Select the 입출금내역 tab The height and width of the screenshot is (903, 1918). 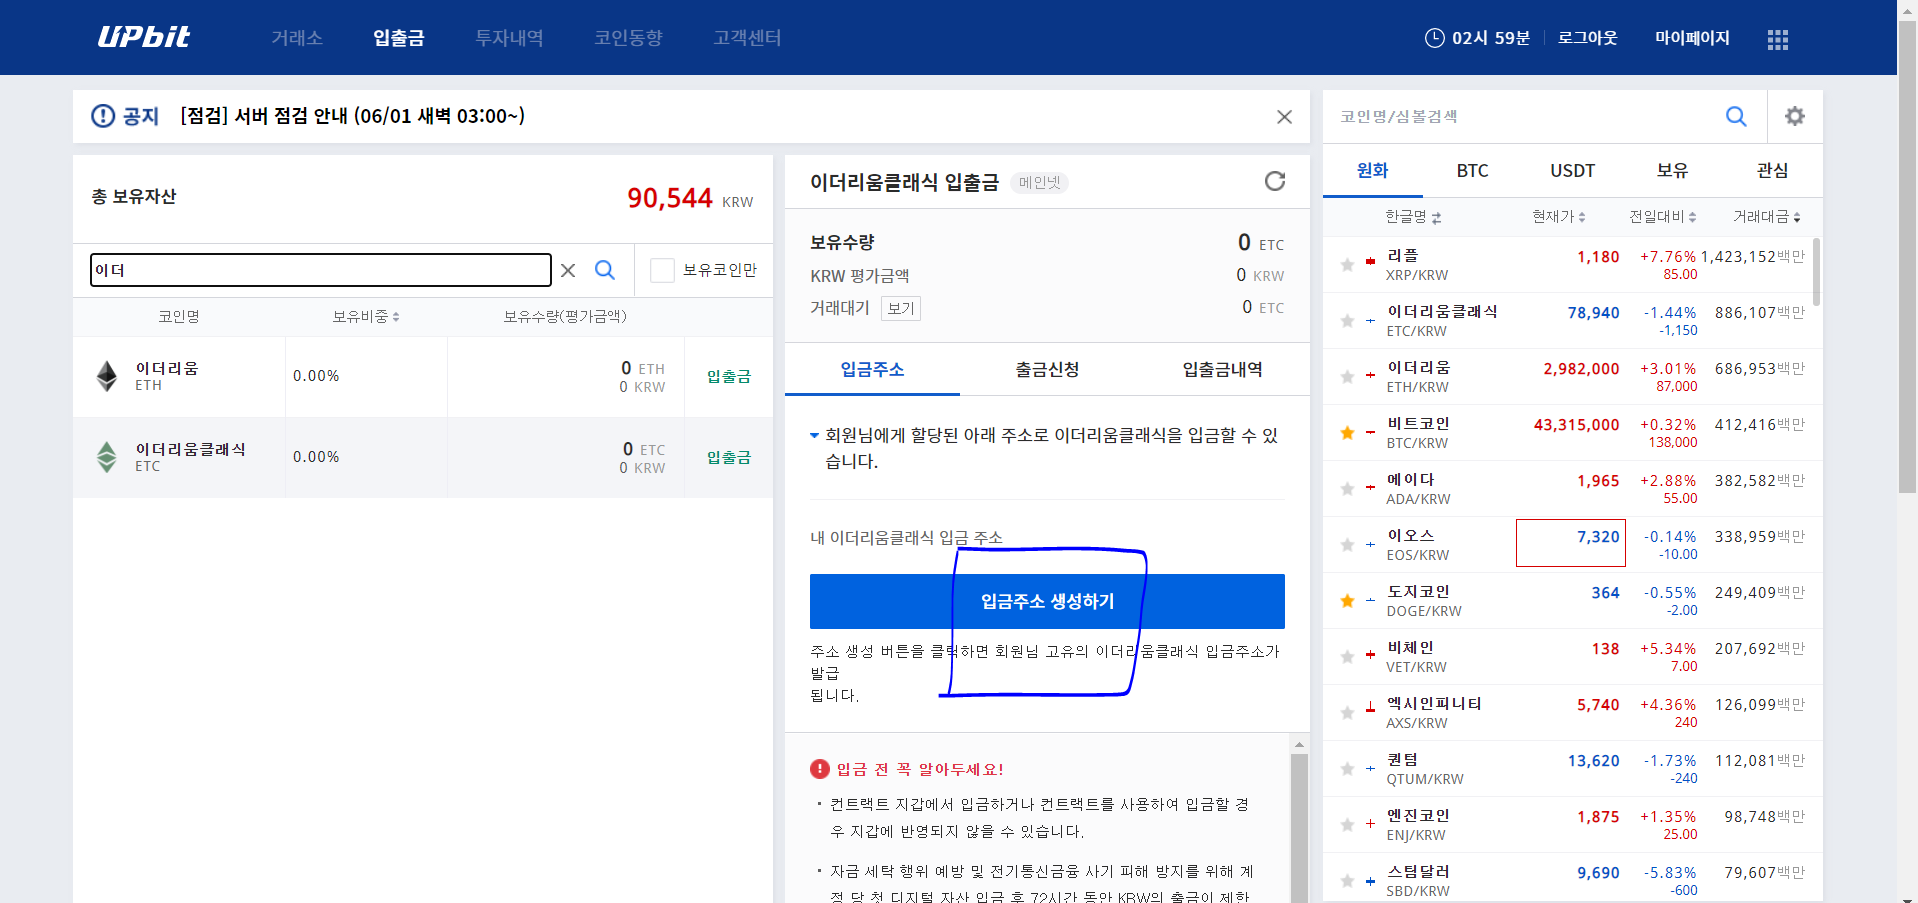point(1222,369)
